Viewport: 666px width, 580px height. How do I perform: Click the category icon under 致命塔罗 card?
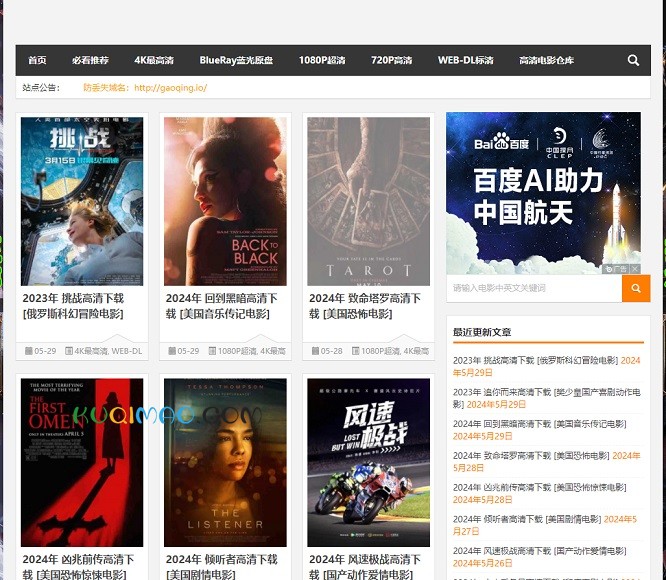click(356, 351)
